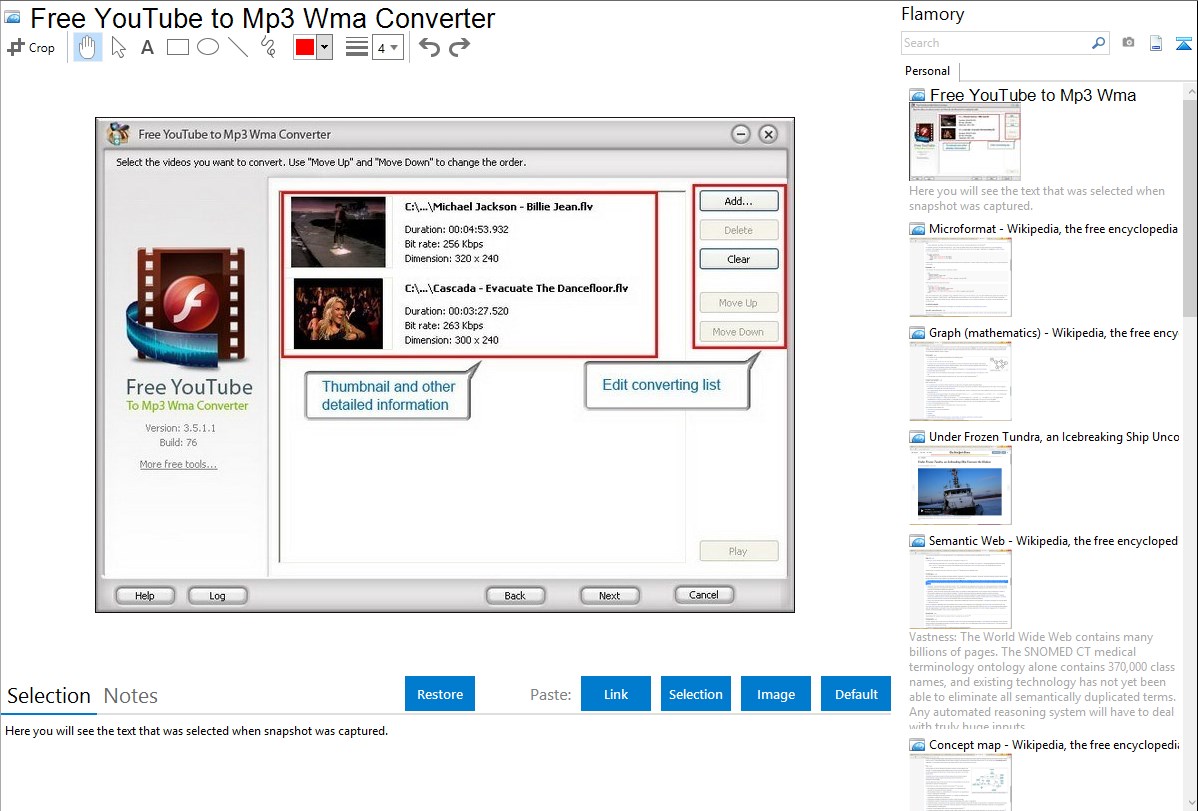This screenshot has height=811, width=1198.
Task: Open the Under Frozen Tundra snapshot thumbnail
Action: [960, 485]
